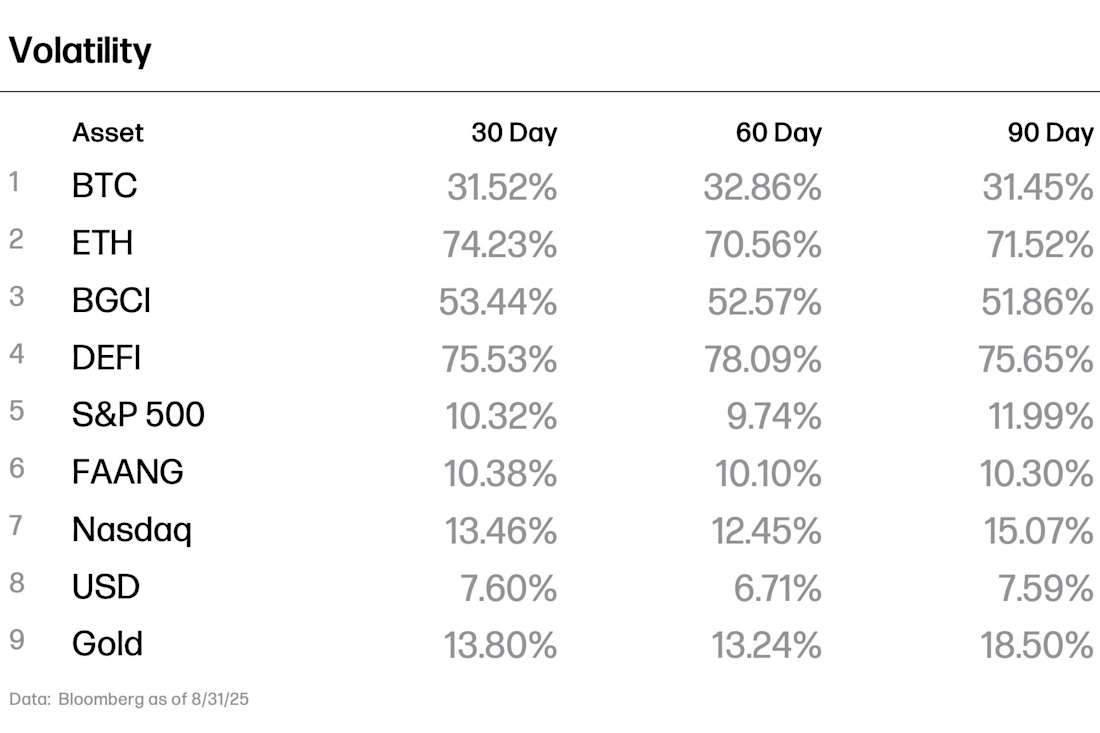
Task: Select DEFI 90 Day value 75.65%
Action: pyautogui.click(x=1036, y=359)
